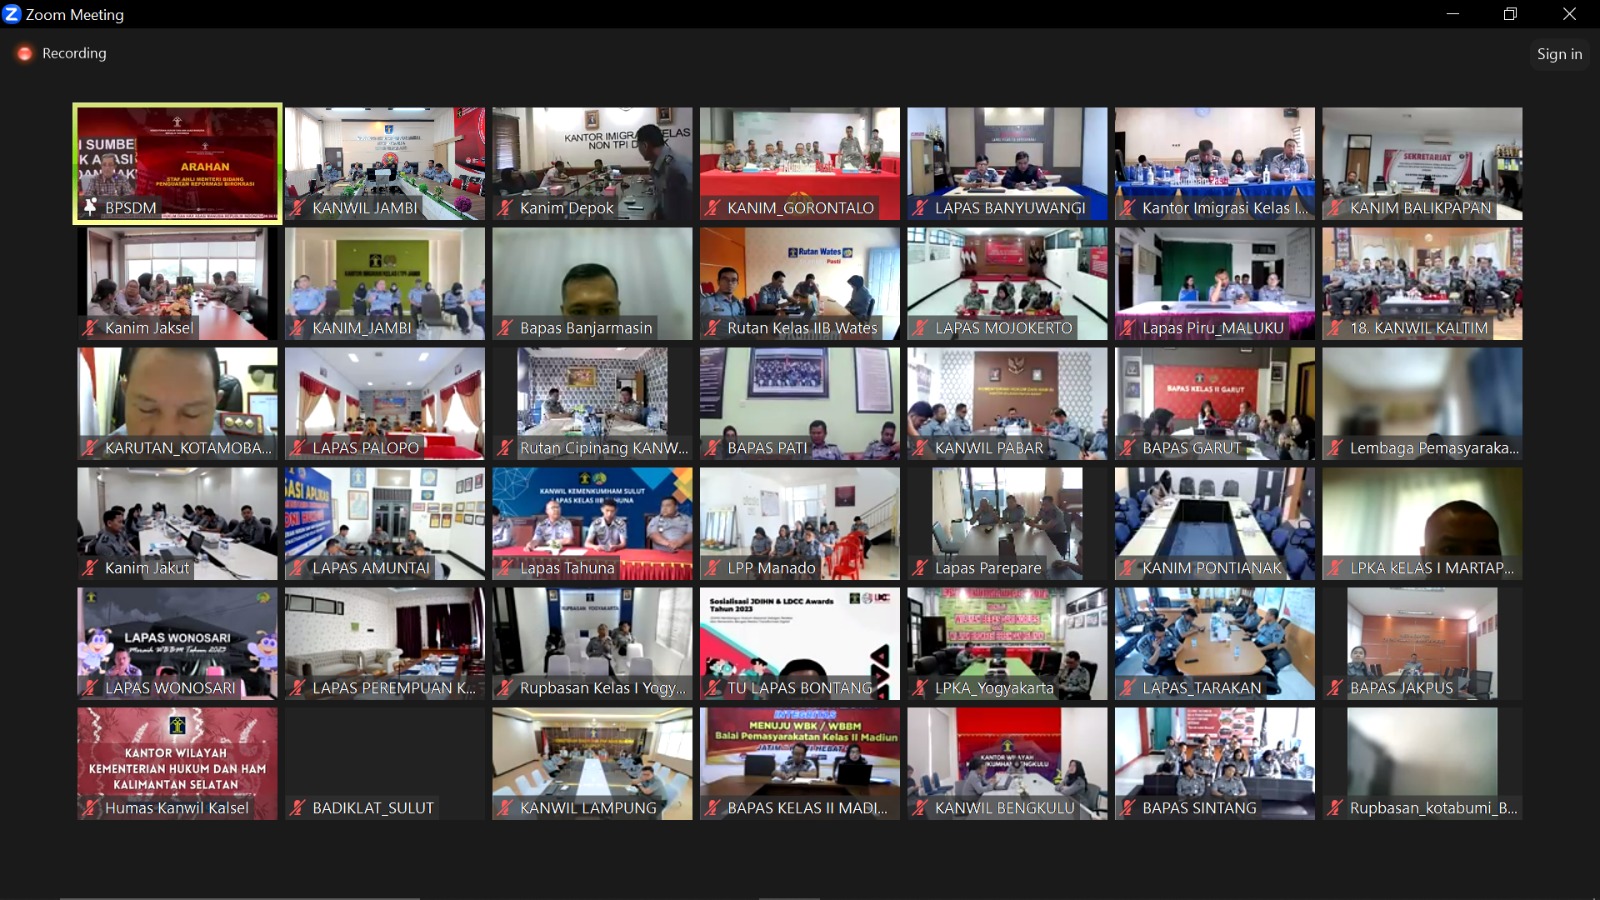Click muted mic icon on LAPAS PALOPO tile
The image size is (1600, 900).
(298, 448)
